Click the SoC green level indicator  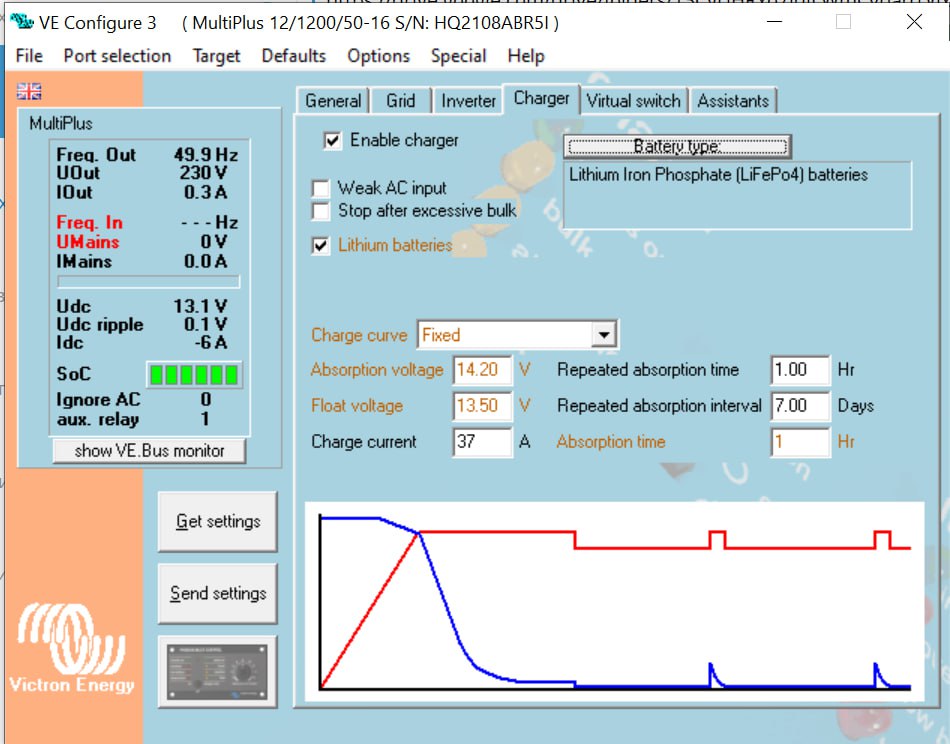[194, 374]
